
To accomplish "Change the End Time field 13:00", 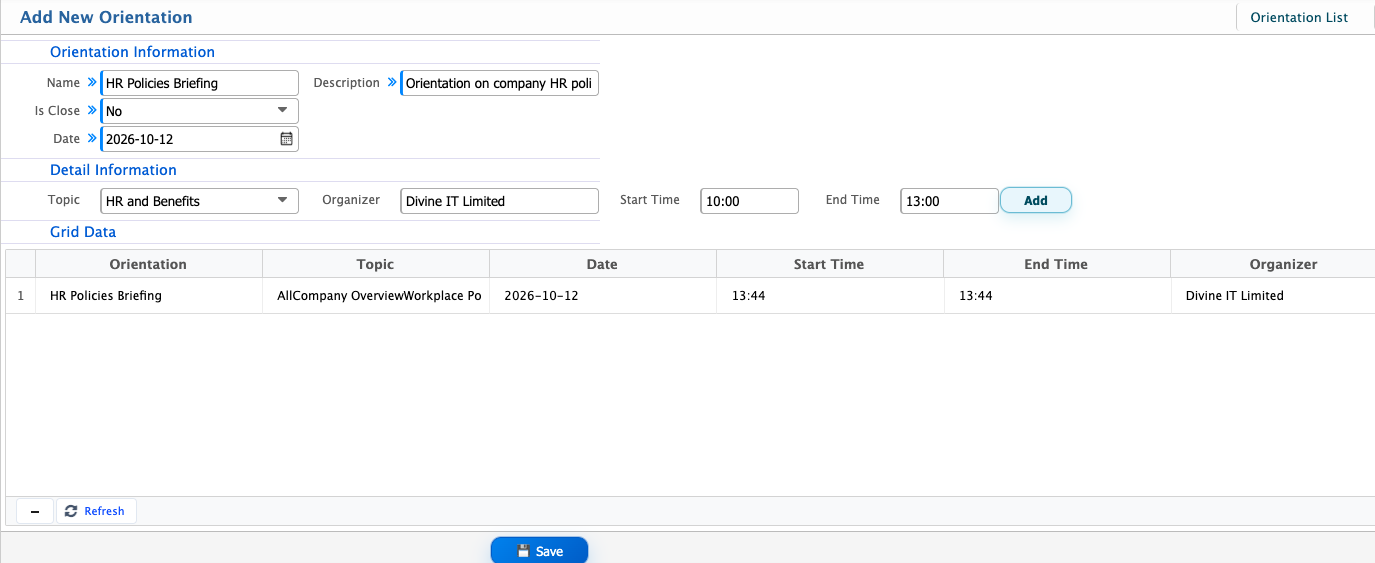I will pyautogui.click(x=950, y=201).
